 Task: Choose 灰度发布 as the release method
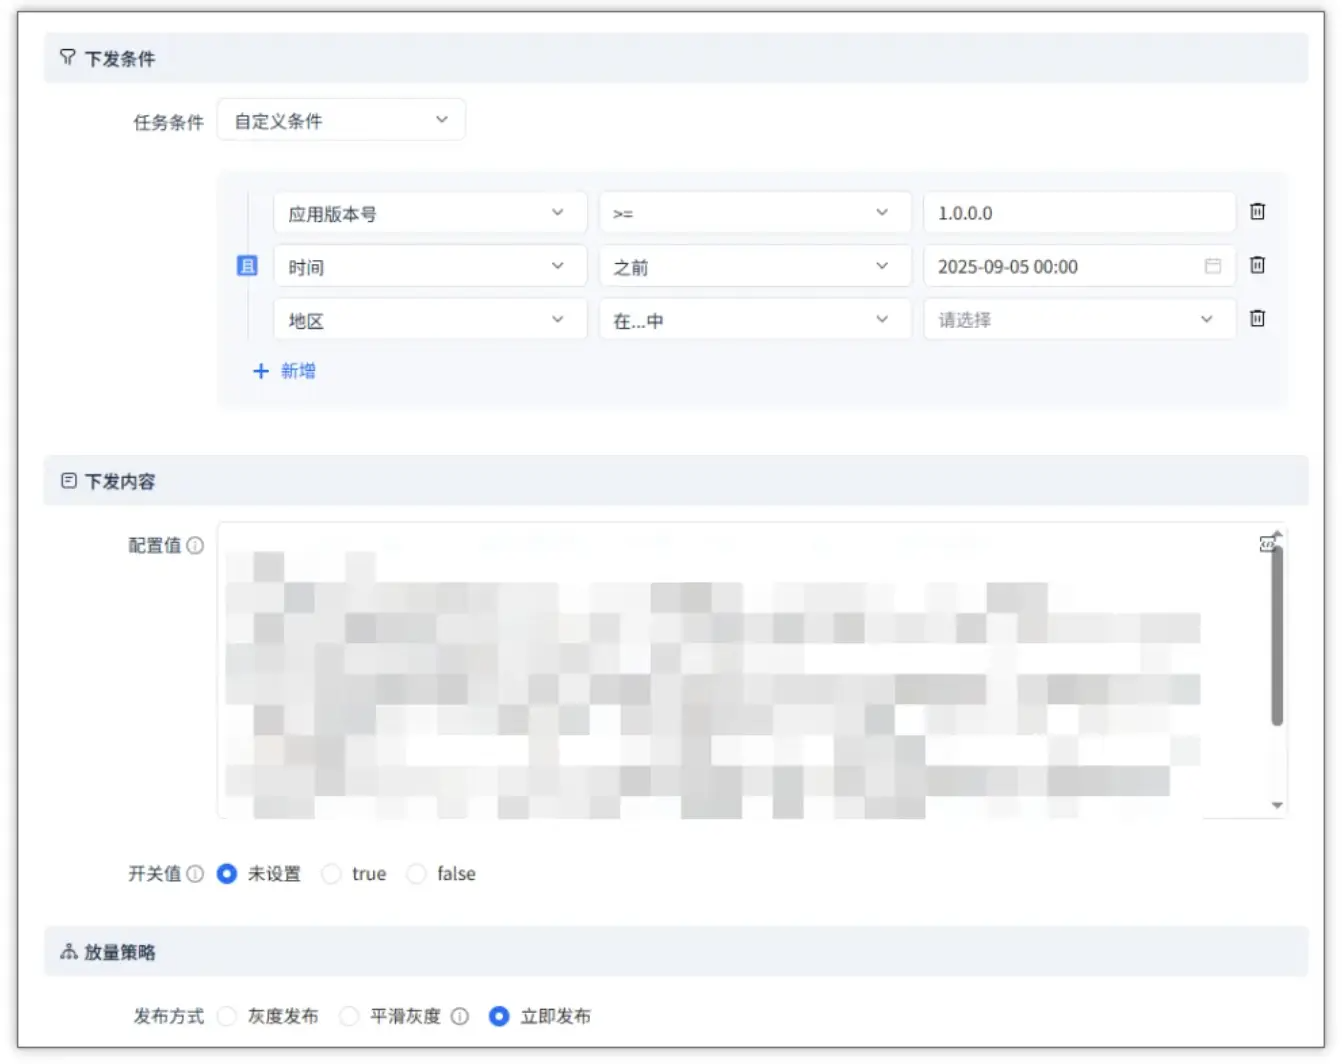[228, 1016]
